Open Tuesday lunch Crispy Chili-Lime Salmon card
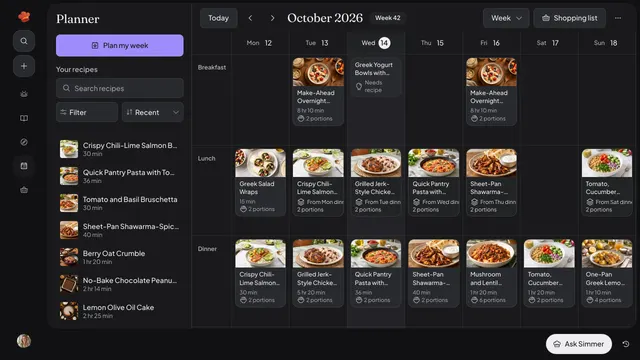Screen dimensions: 640x360 coord(318,182)
